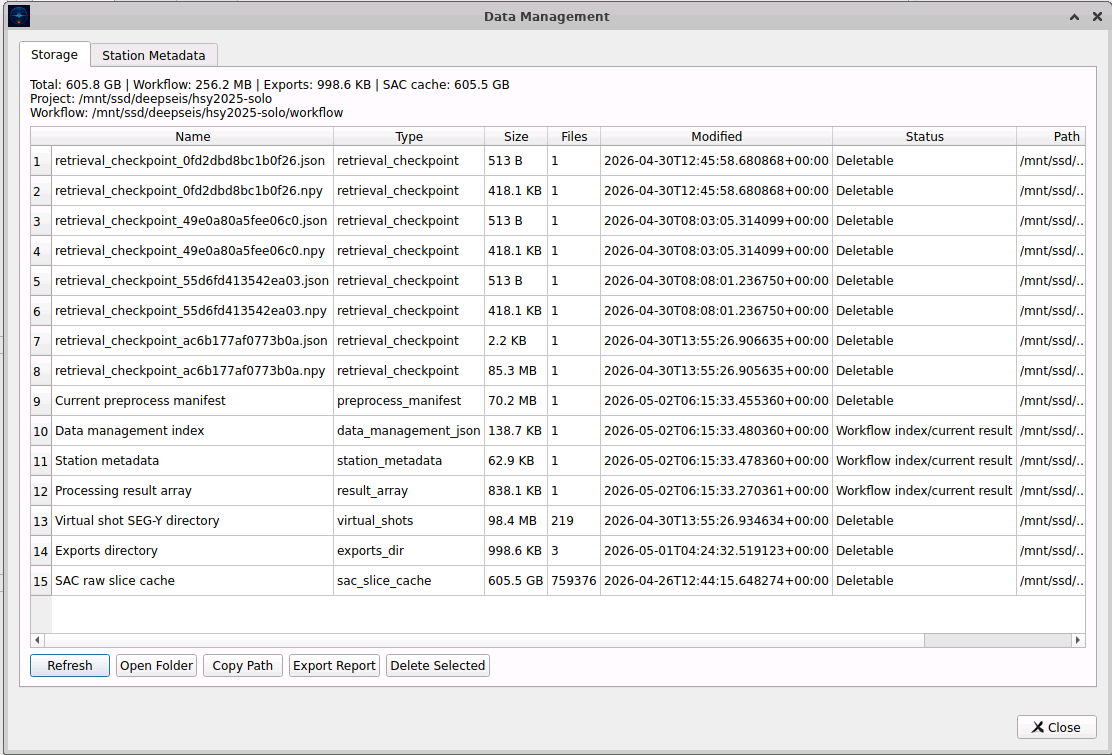Click the Export Report button

pyautogui.click(x=334, y=666)
